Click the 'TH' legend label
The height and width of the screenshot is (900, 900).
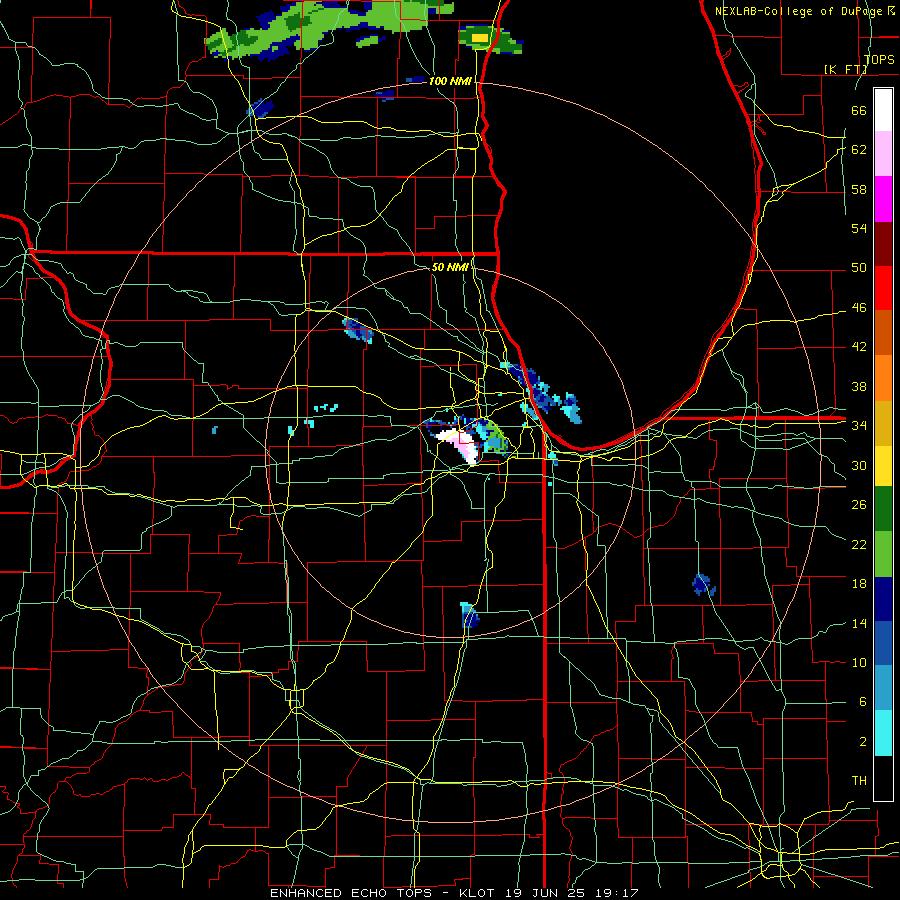click(x=859, y=781)
